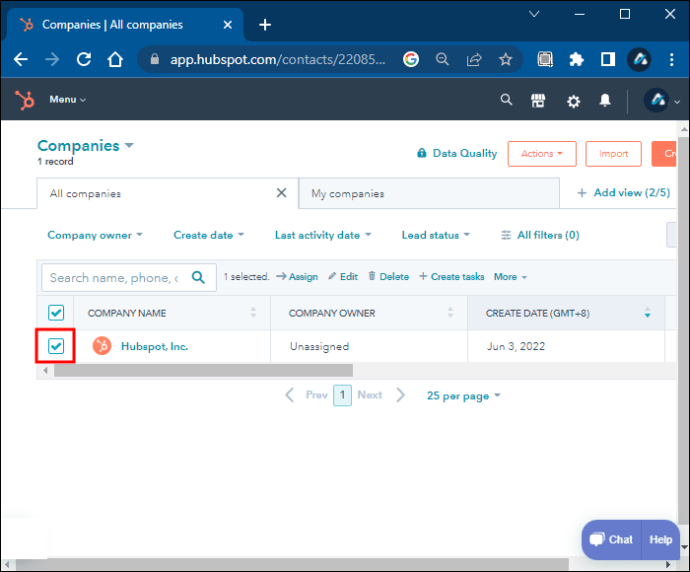This screenshot has height=572, width=690.
Task: Open Data Quality
Action: [x=457, y=153]
